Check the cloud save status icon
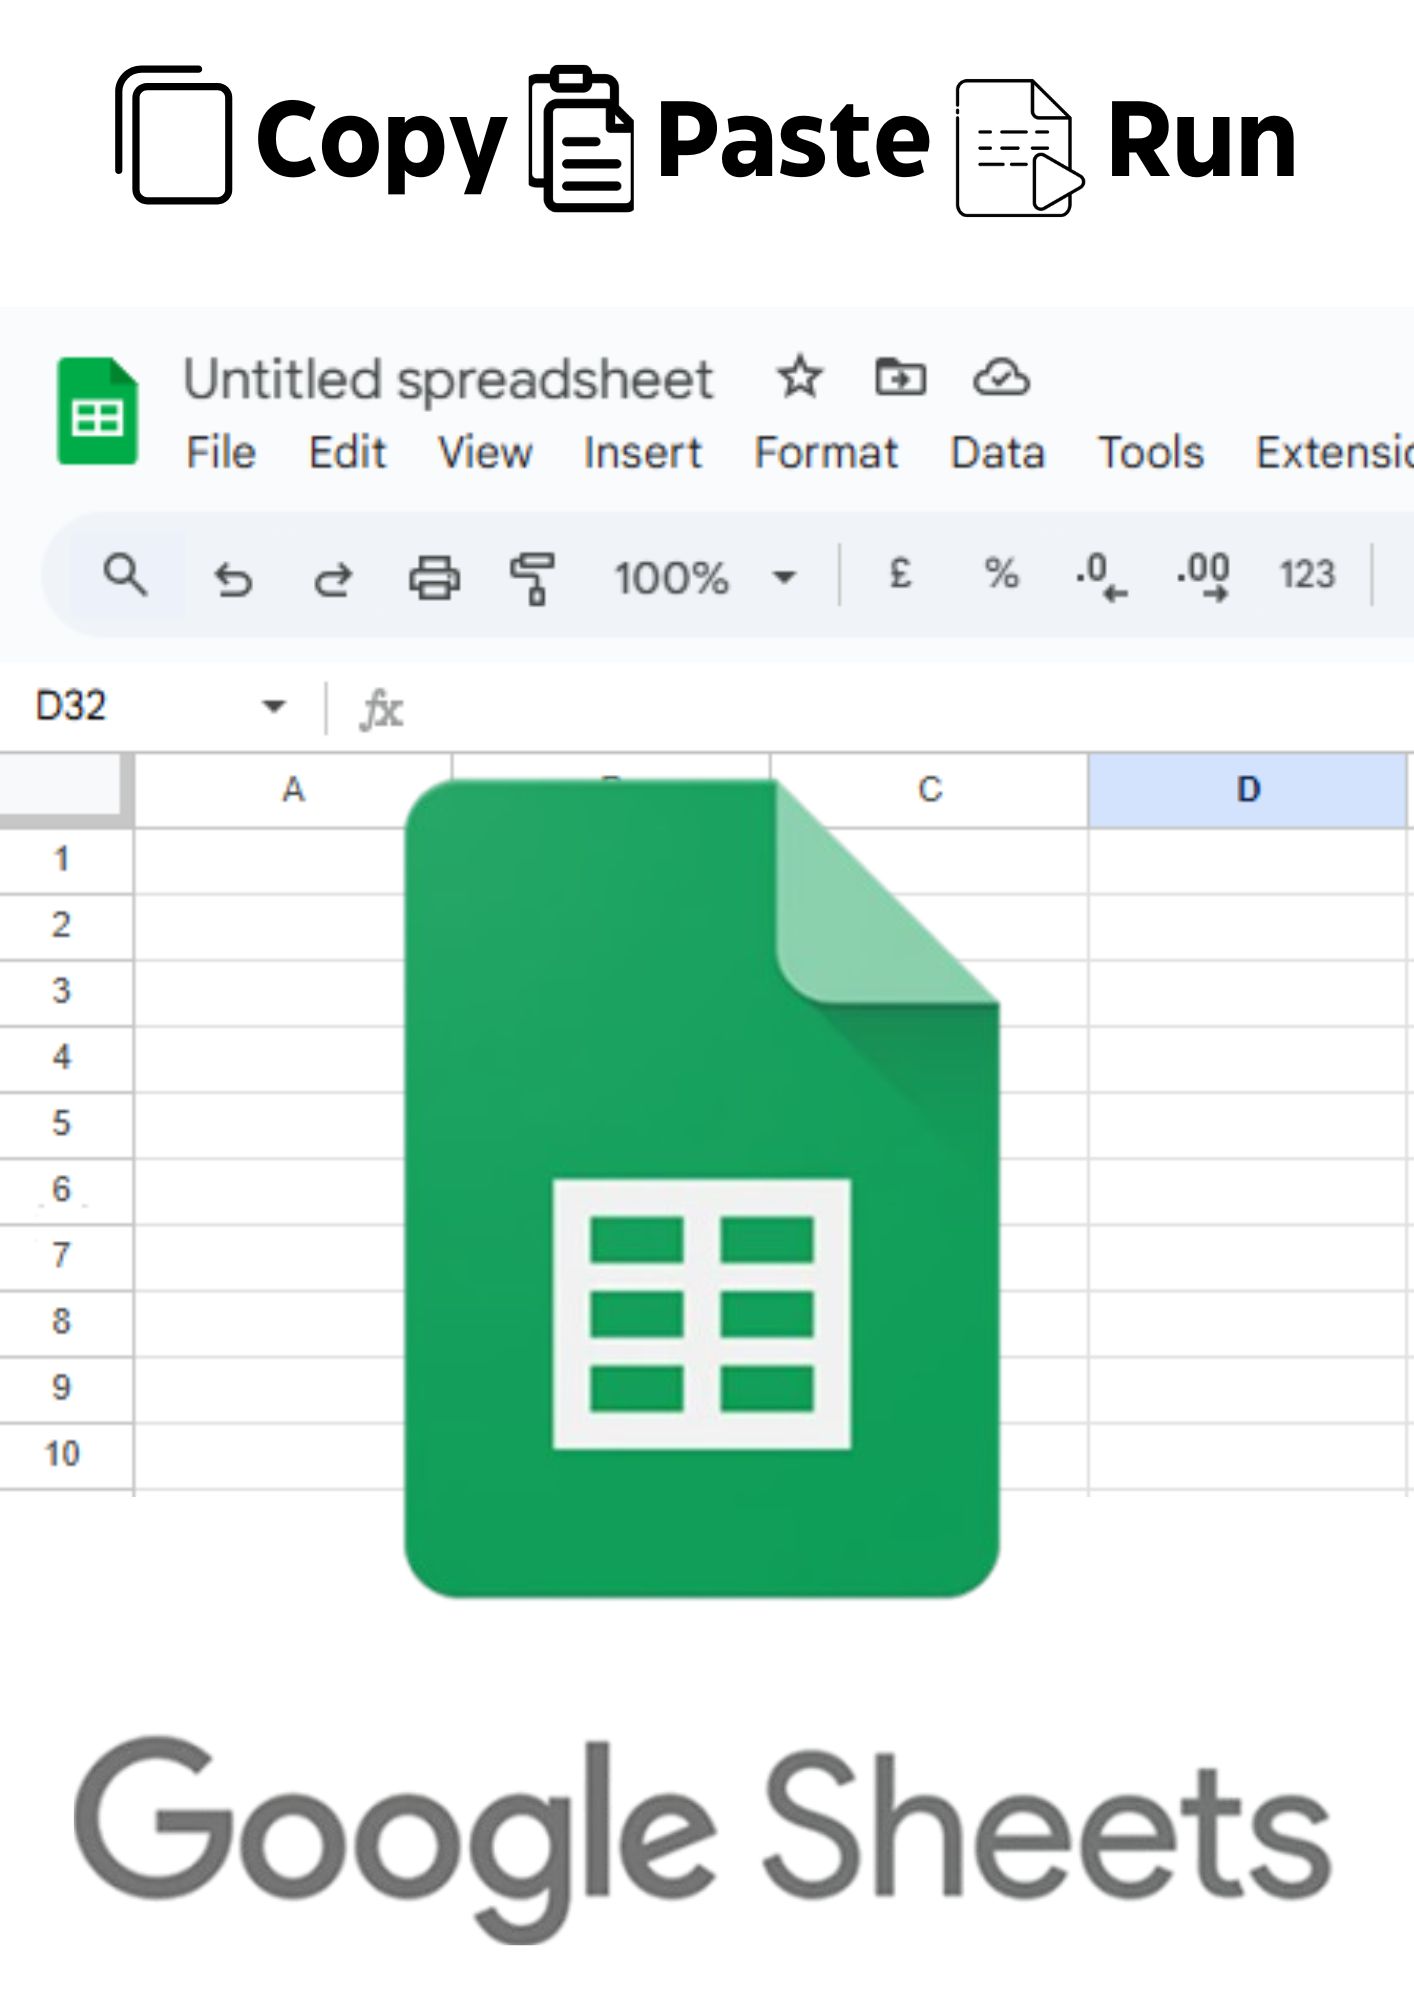1414x2000 pixels. [1001, 378]
